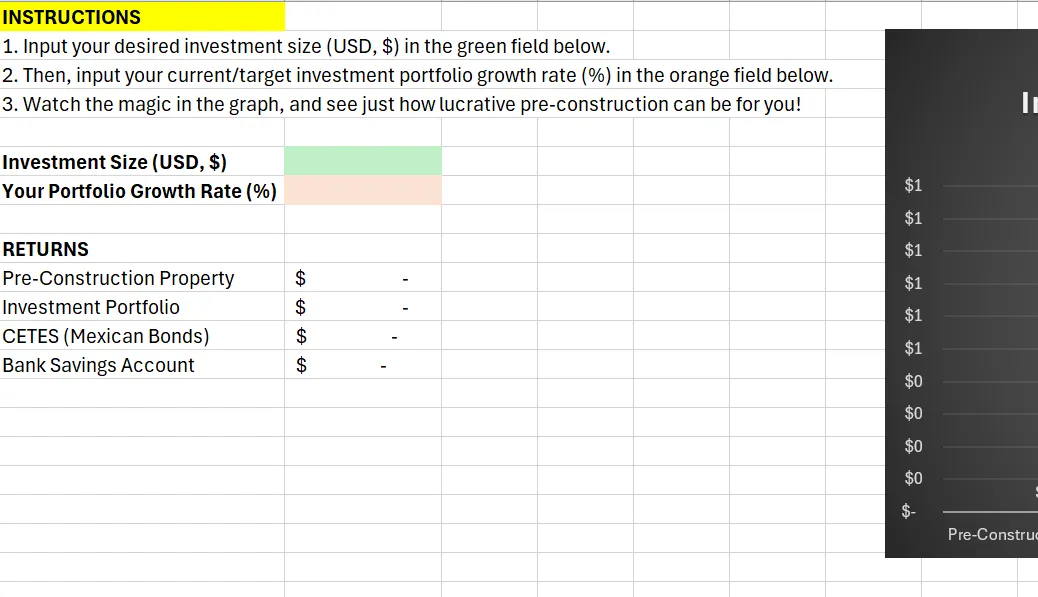The height and width of the screenshot is (597, 1038).
Task: Click the Pre-Construction Property label cell
Action: [142, 277]
